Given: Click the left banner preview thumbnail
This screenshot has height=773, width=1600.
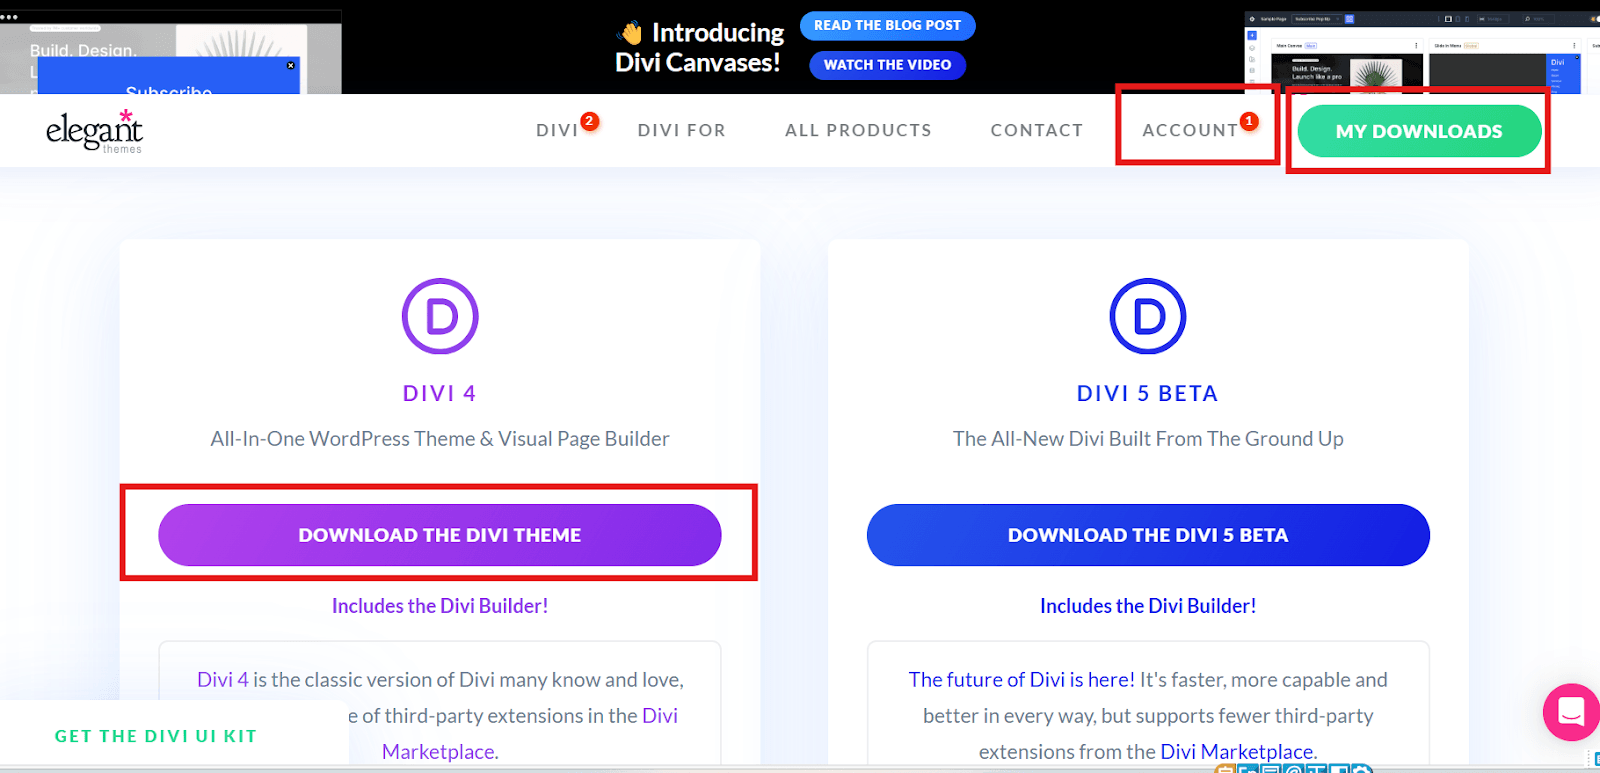Looking at the screenshot, I should coord(171,52).
